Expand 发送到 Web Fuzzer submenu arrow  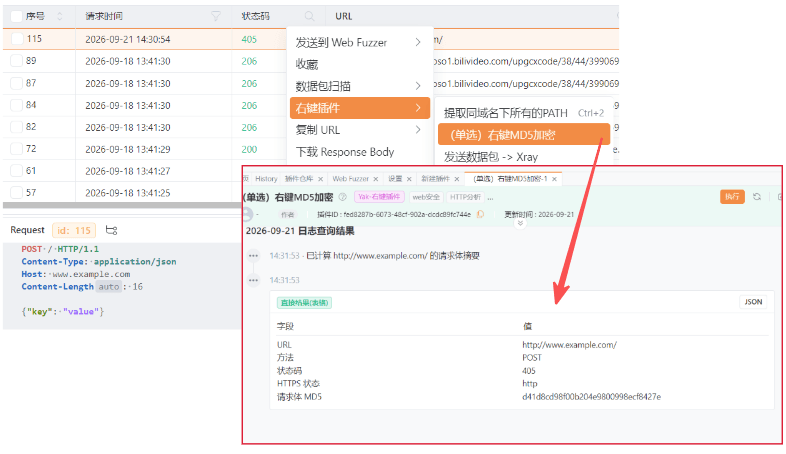coord(418,42)
